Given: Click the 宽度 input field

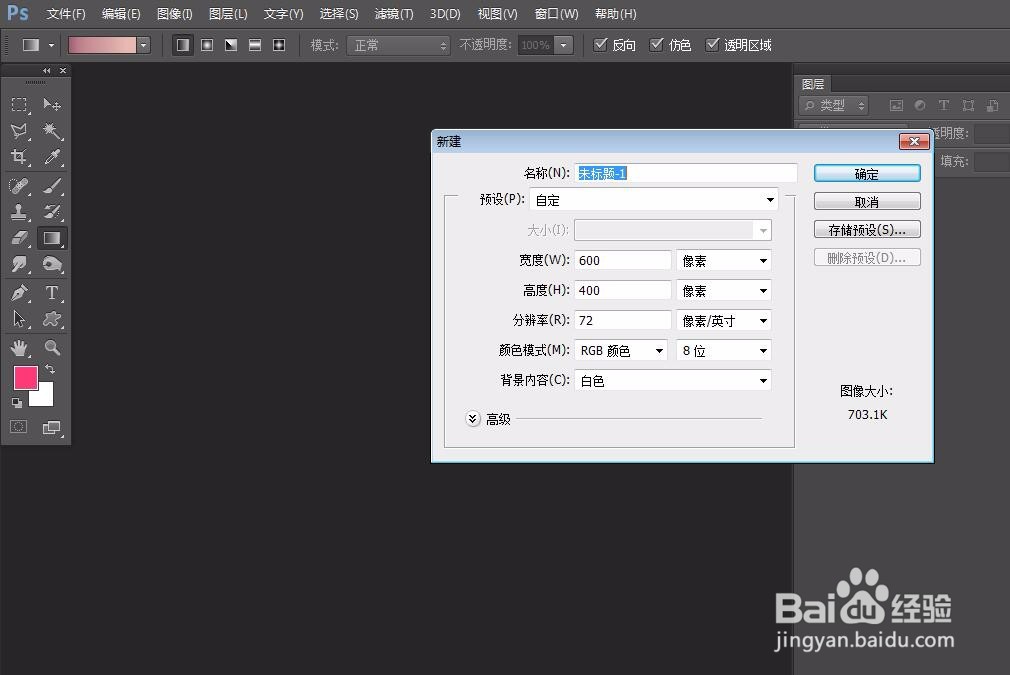Looking at the screenshot, I should (623, 260).
